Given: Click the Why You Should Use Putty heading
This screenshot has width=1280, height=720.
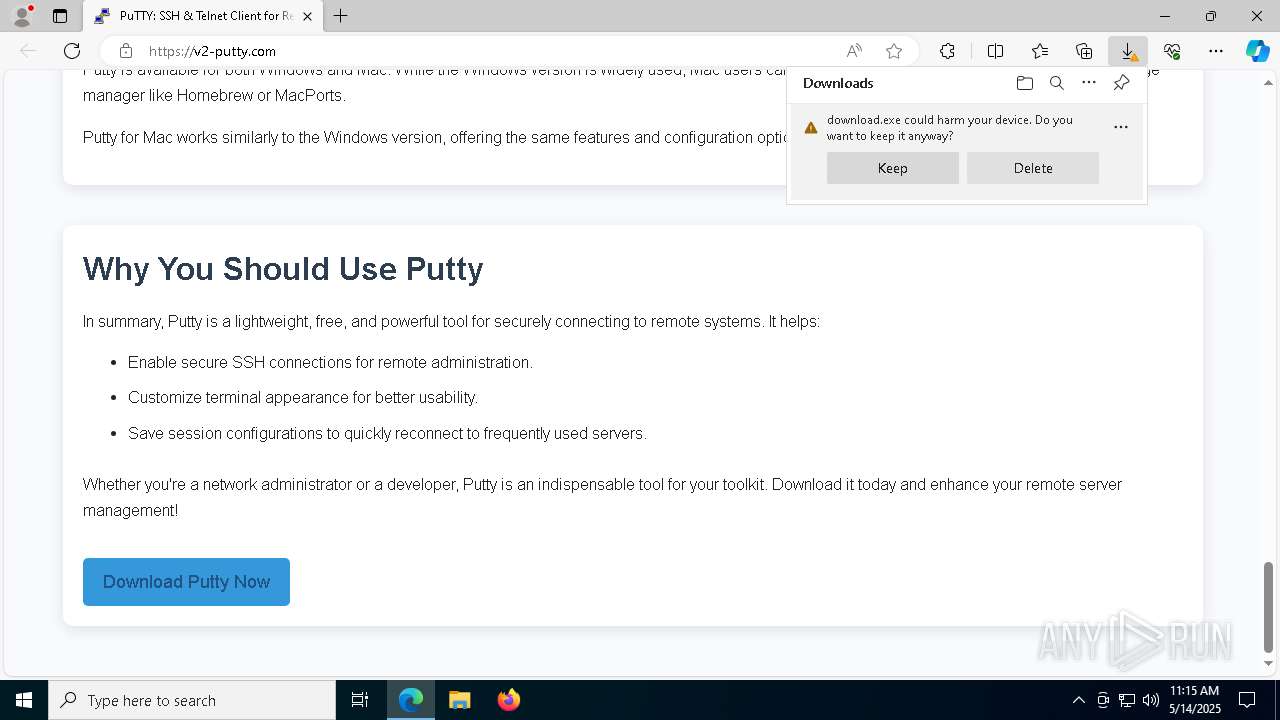Looking at the screenshot, I should coord(283,268).
